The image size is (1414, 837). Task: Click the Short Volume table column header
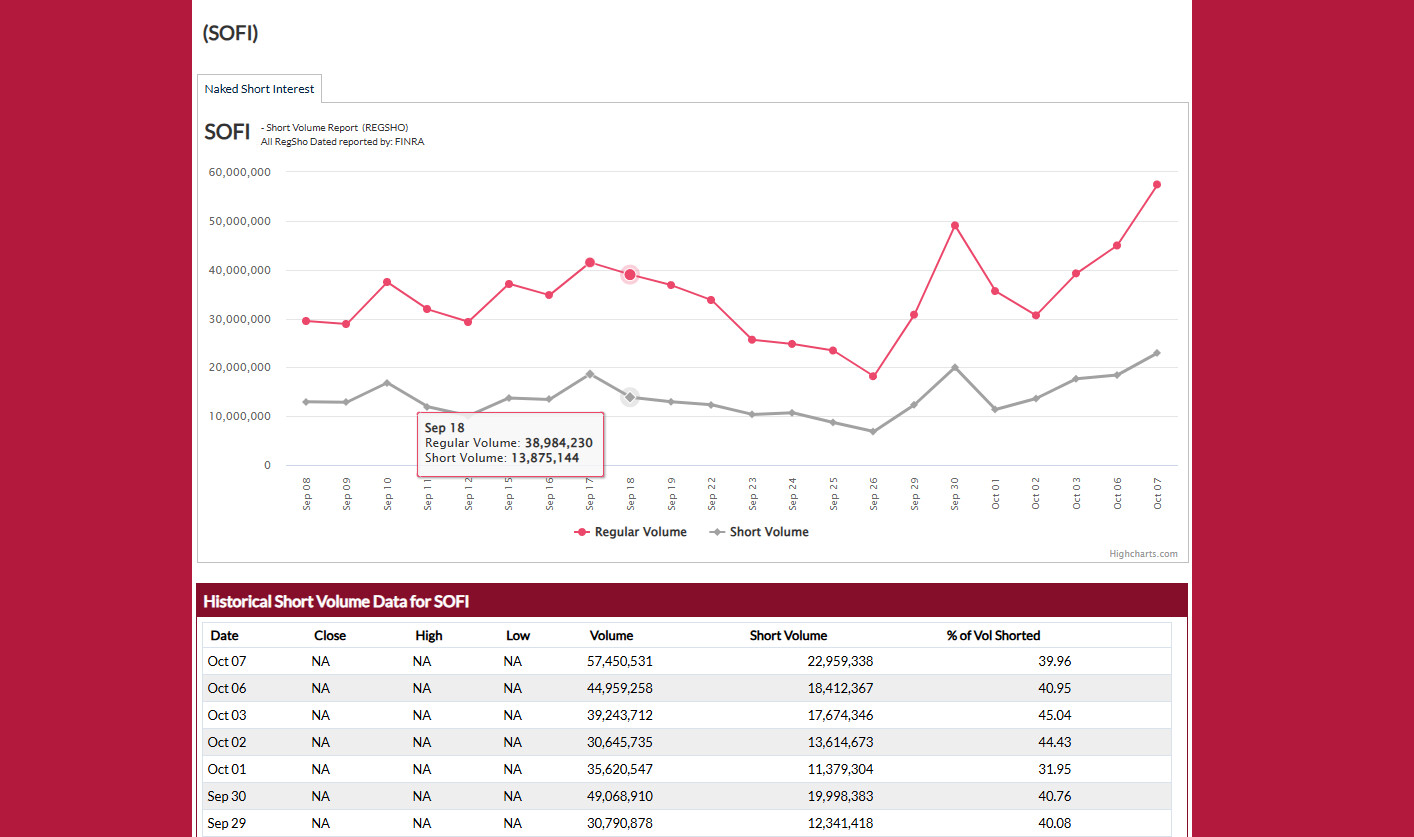(x=788, y=635)
